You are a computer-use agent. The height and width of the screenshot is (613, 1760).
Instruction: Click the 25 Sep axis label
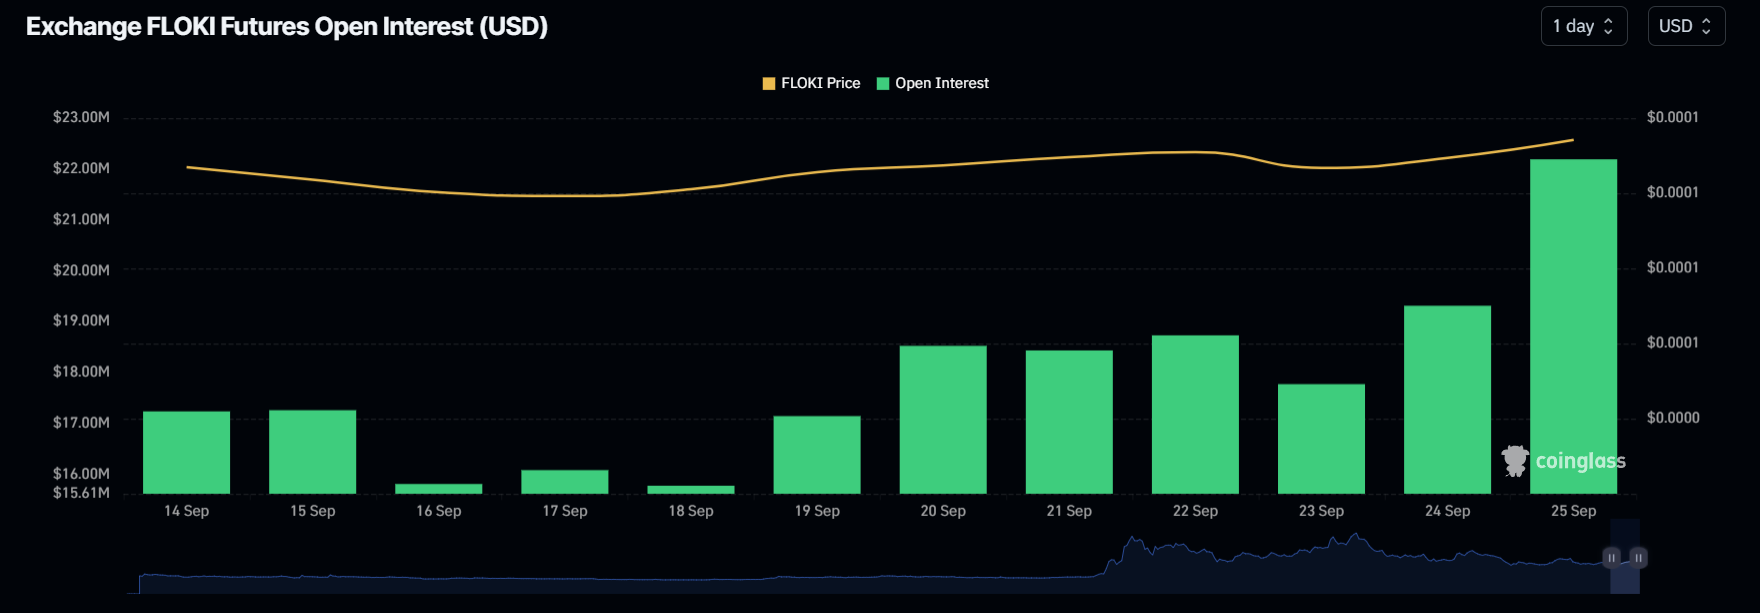[x=1572, y=511]
